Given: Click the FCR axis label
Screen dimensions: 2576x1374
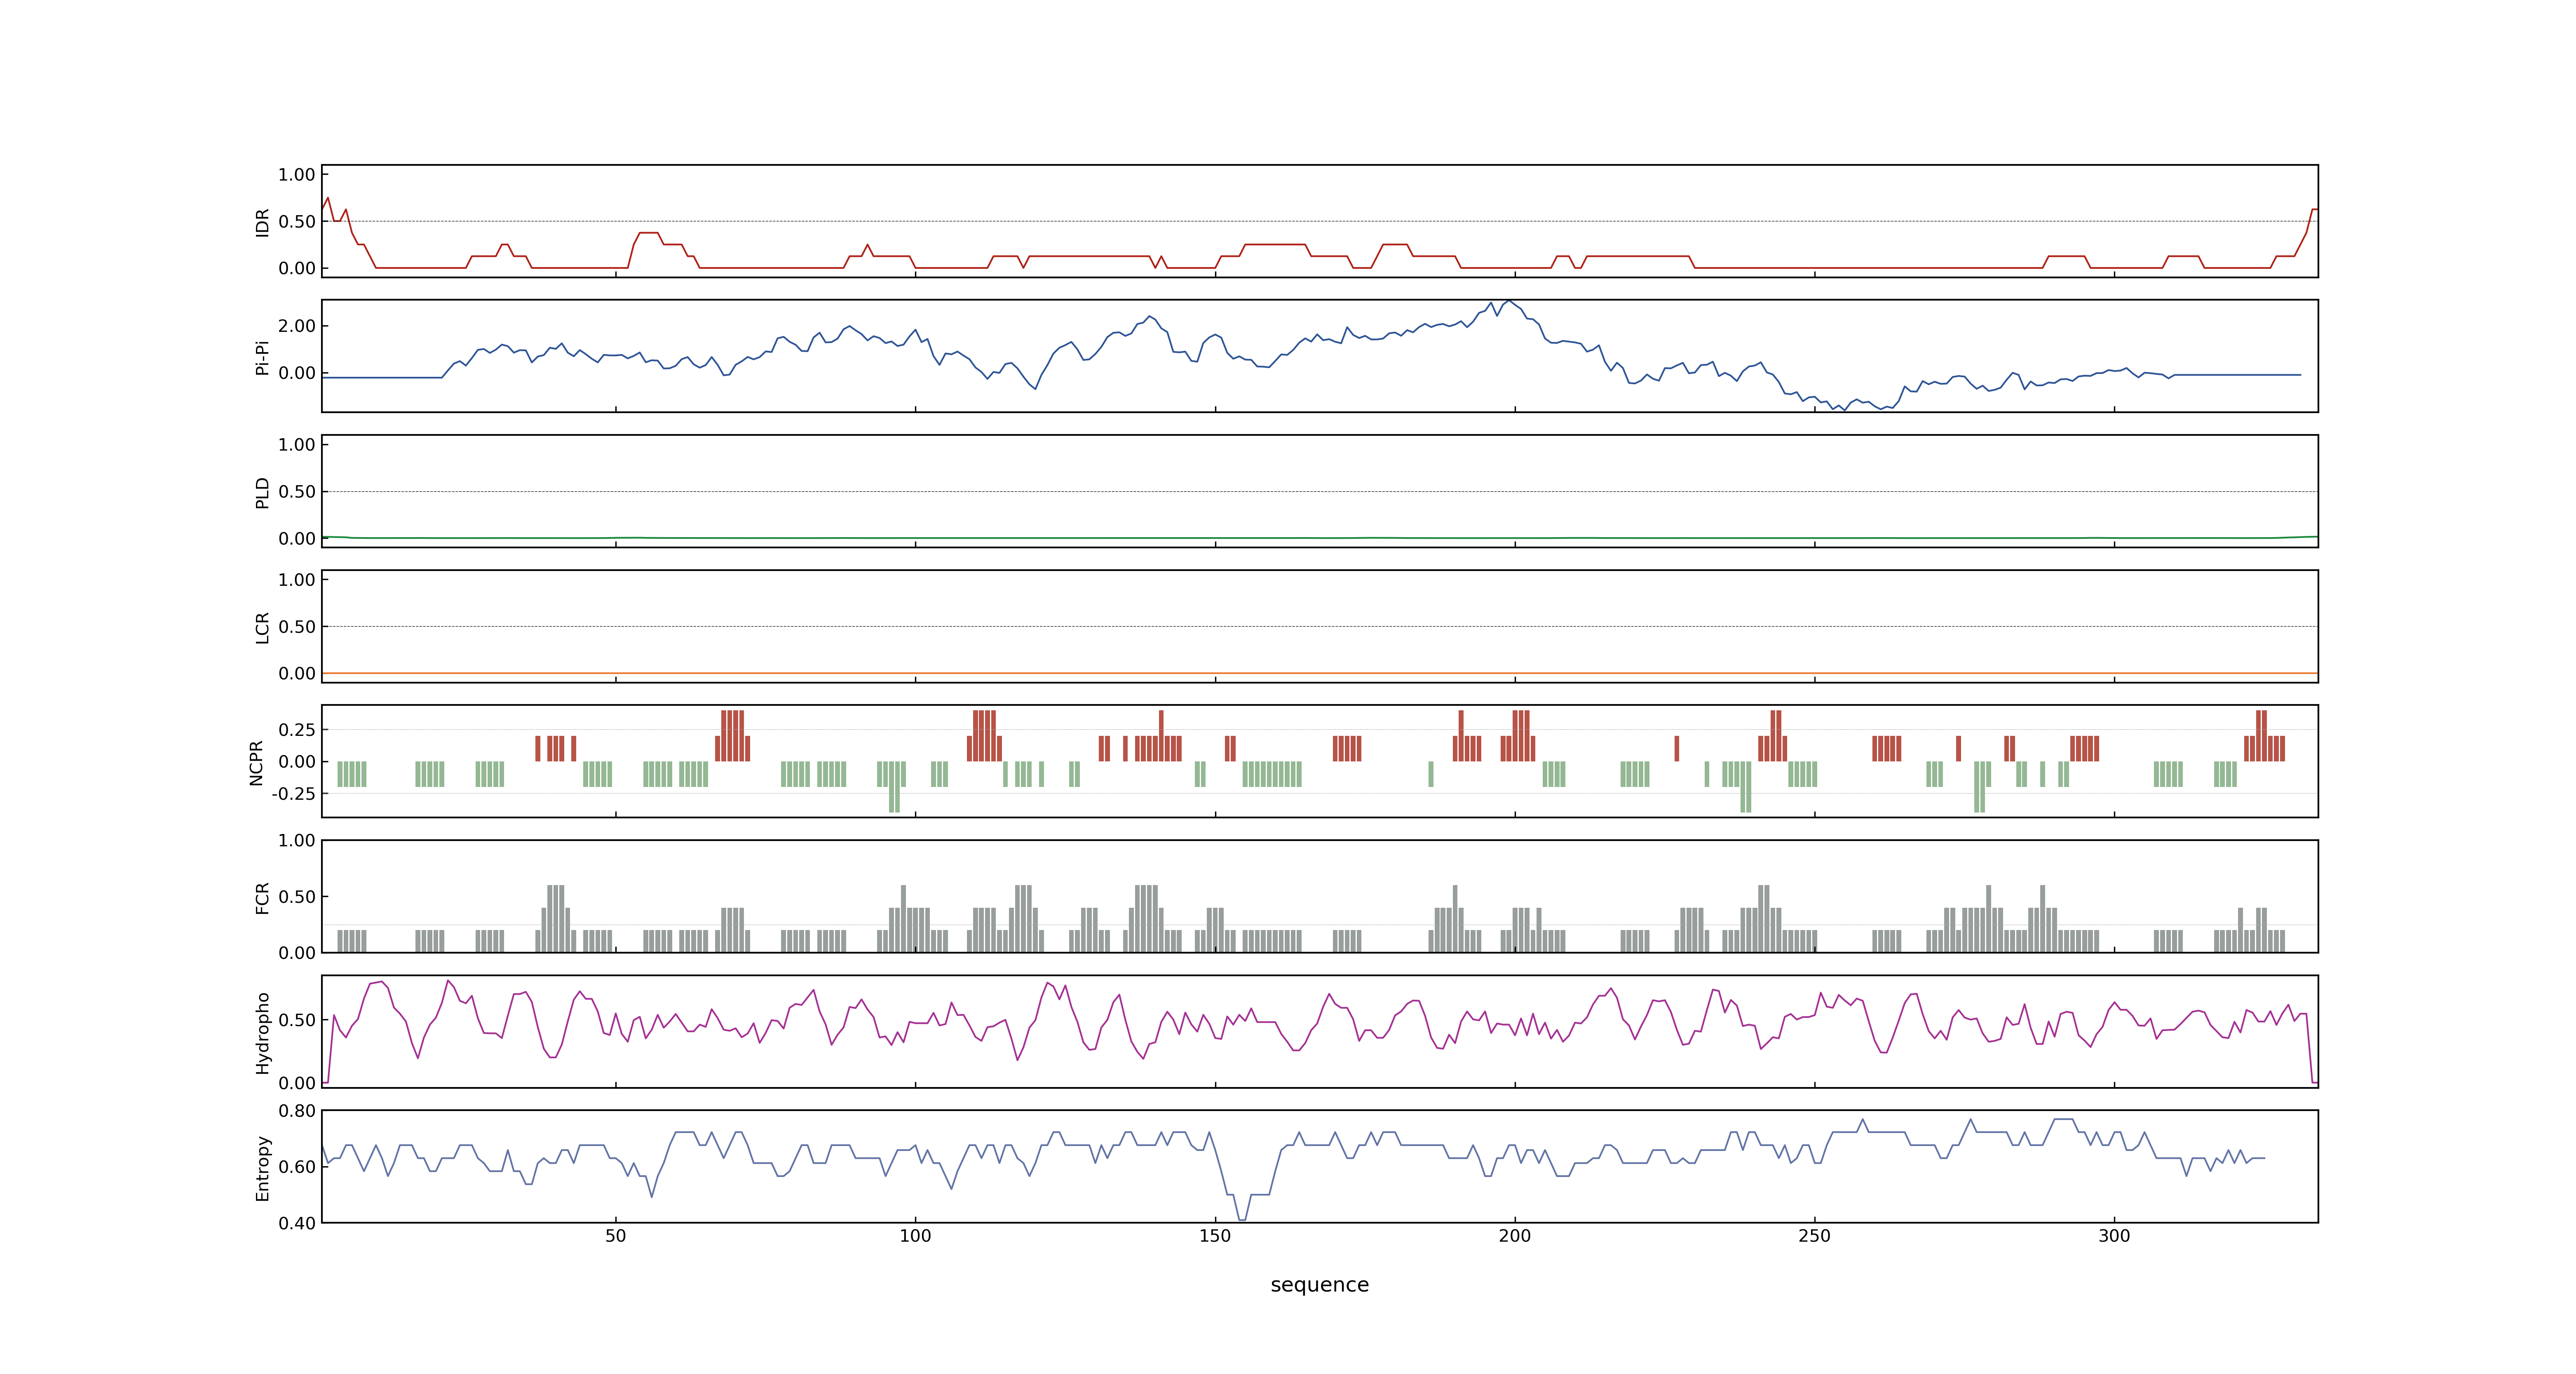Looking at the screenshot, I should tap(262, 897).
